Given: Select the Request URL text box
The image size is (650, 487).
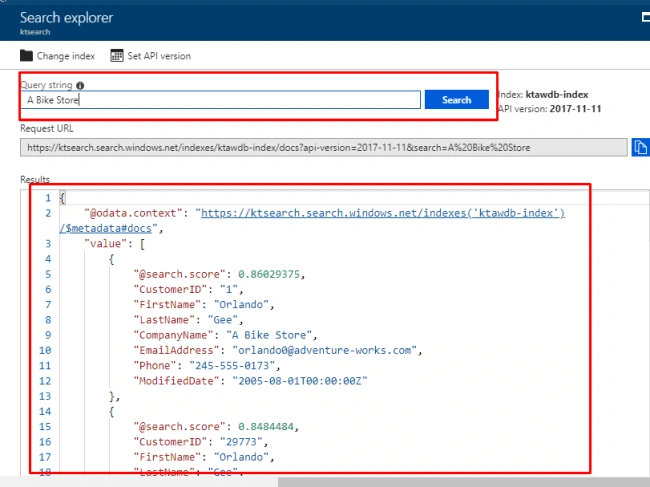Looking at the screenshot, I should (323, 148).
